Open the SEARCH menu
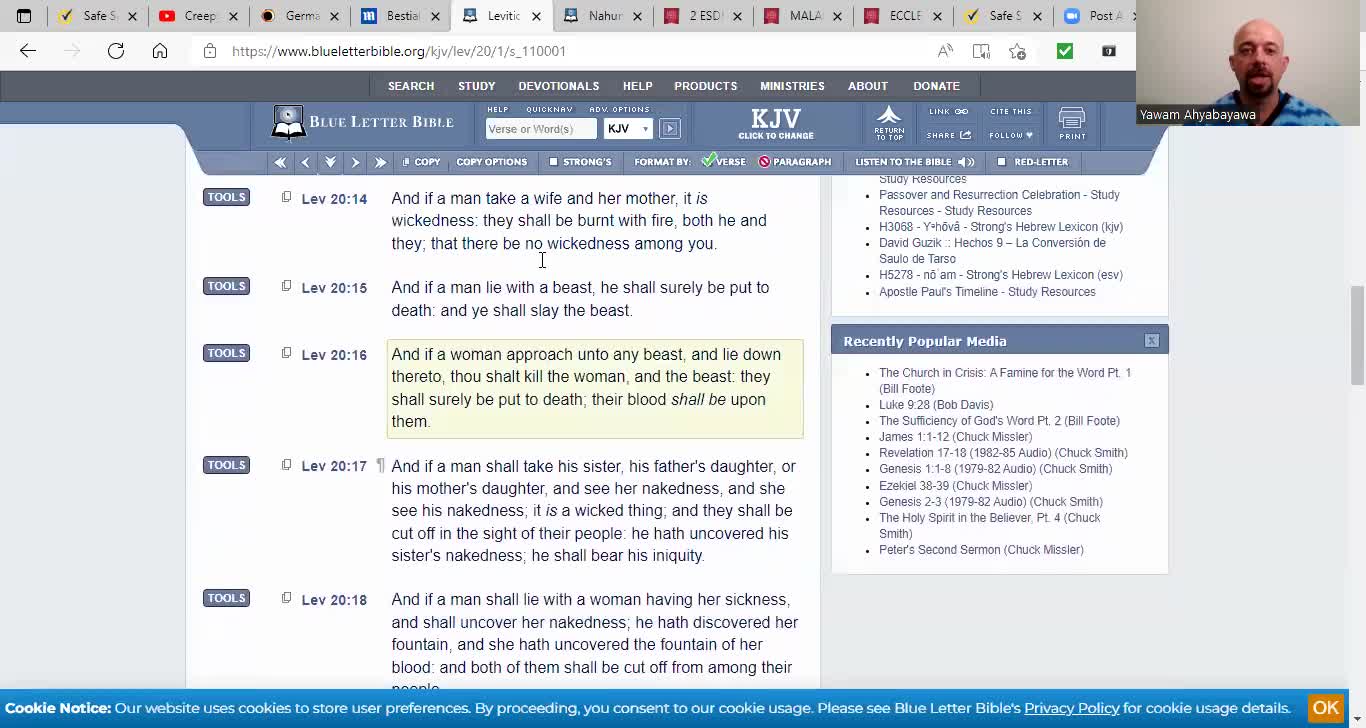Image resolution: width=1366 pixels, height=728 pixels. tap(411, 86)
